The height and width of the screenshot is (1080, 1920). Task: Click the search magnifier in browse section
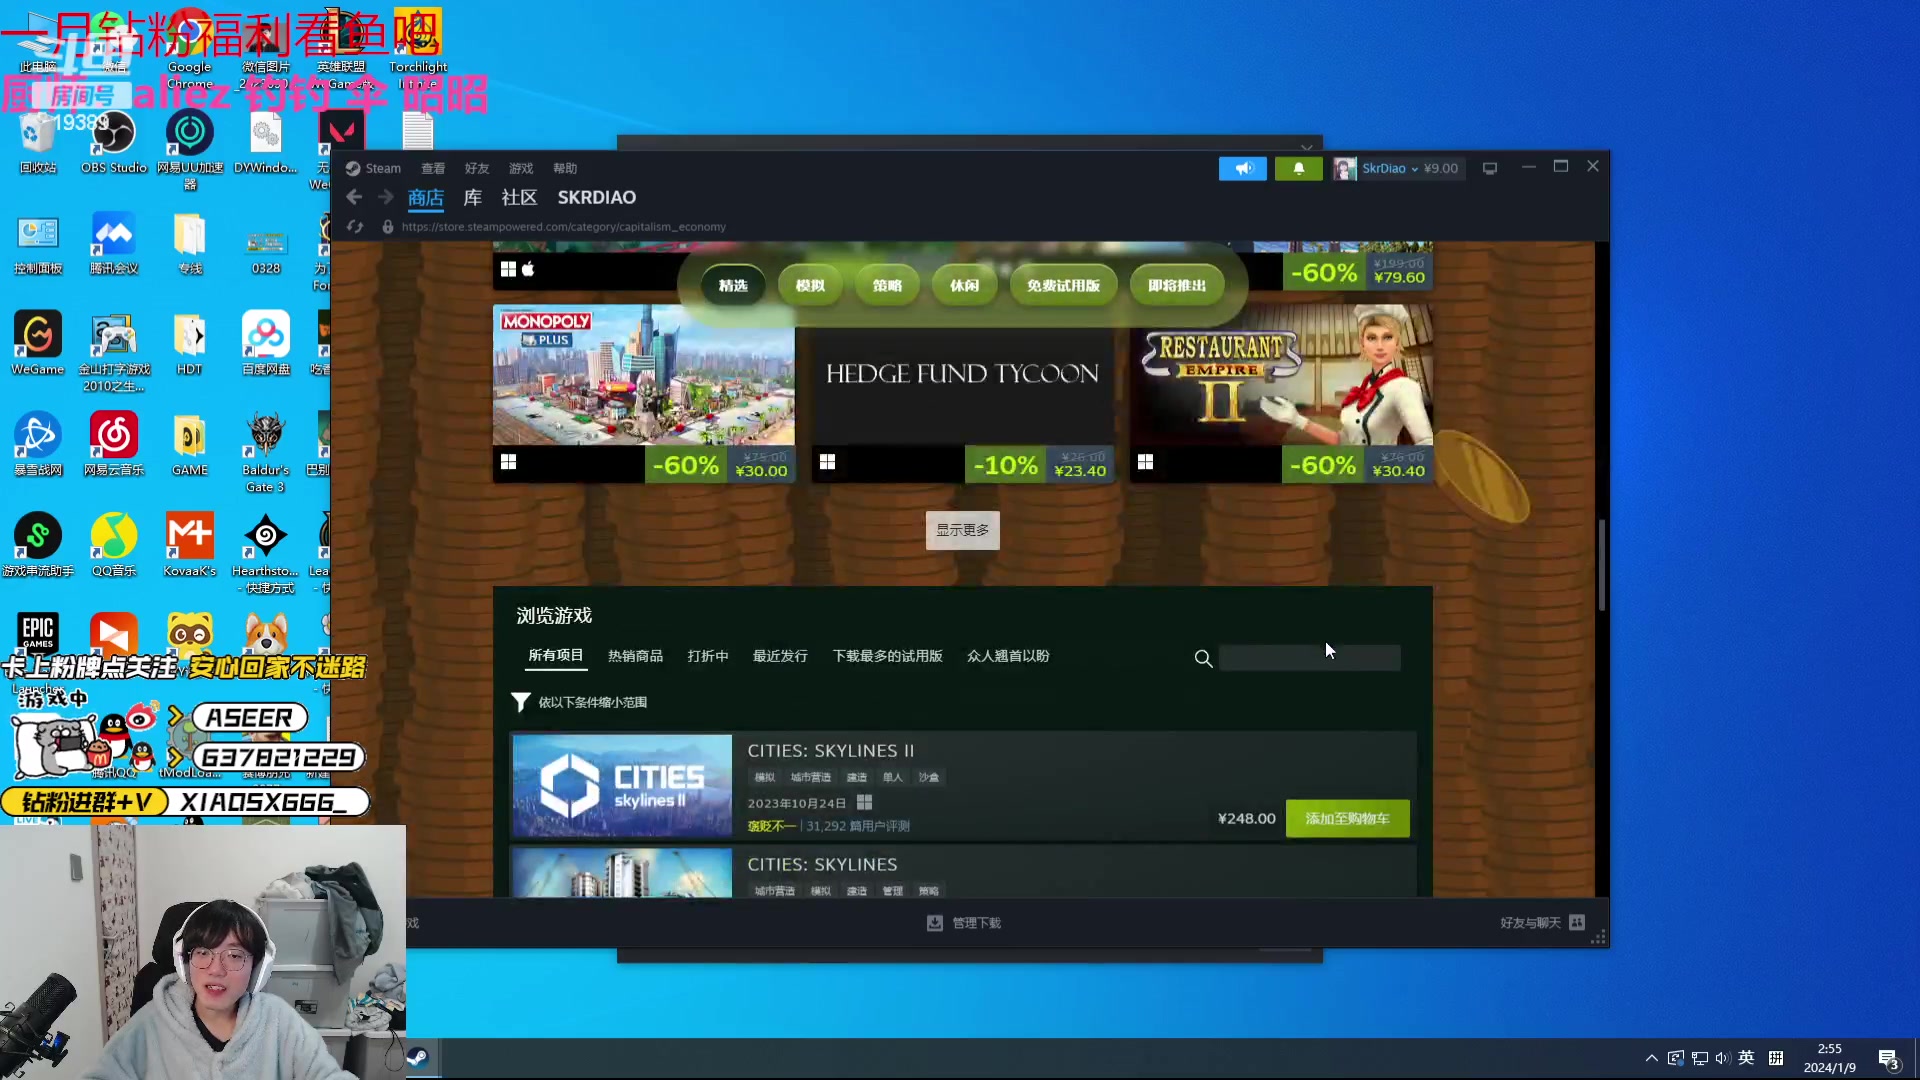point(1203,658)
